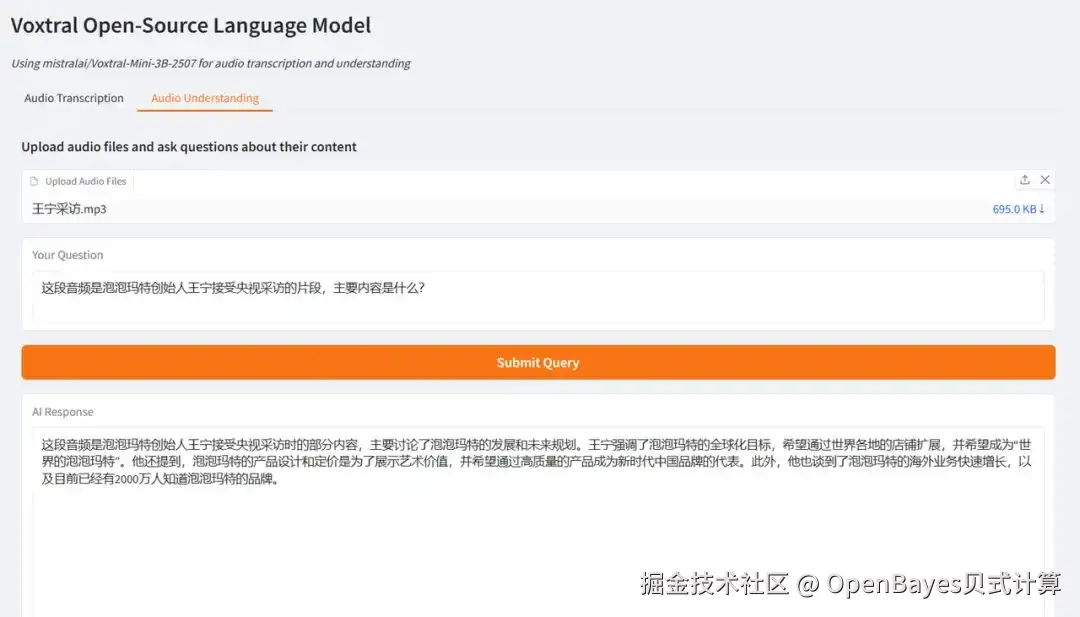The width and height of the screenshot is (1080, 617).
Task: Click 'Upload audio files and ask questions' text
Action: click(x=189, y=147)
